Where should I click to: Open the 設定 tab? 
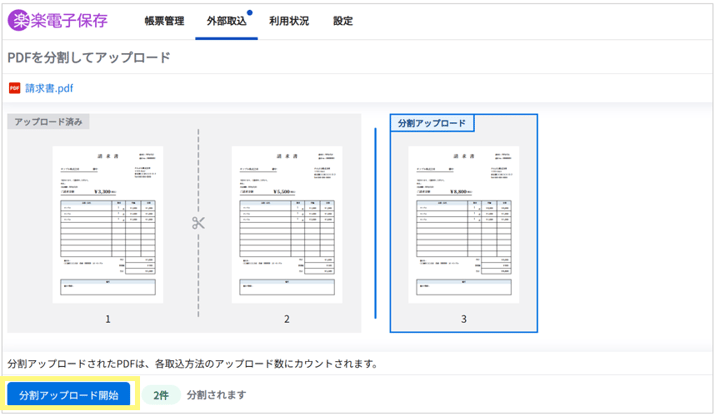click(343, 21)
